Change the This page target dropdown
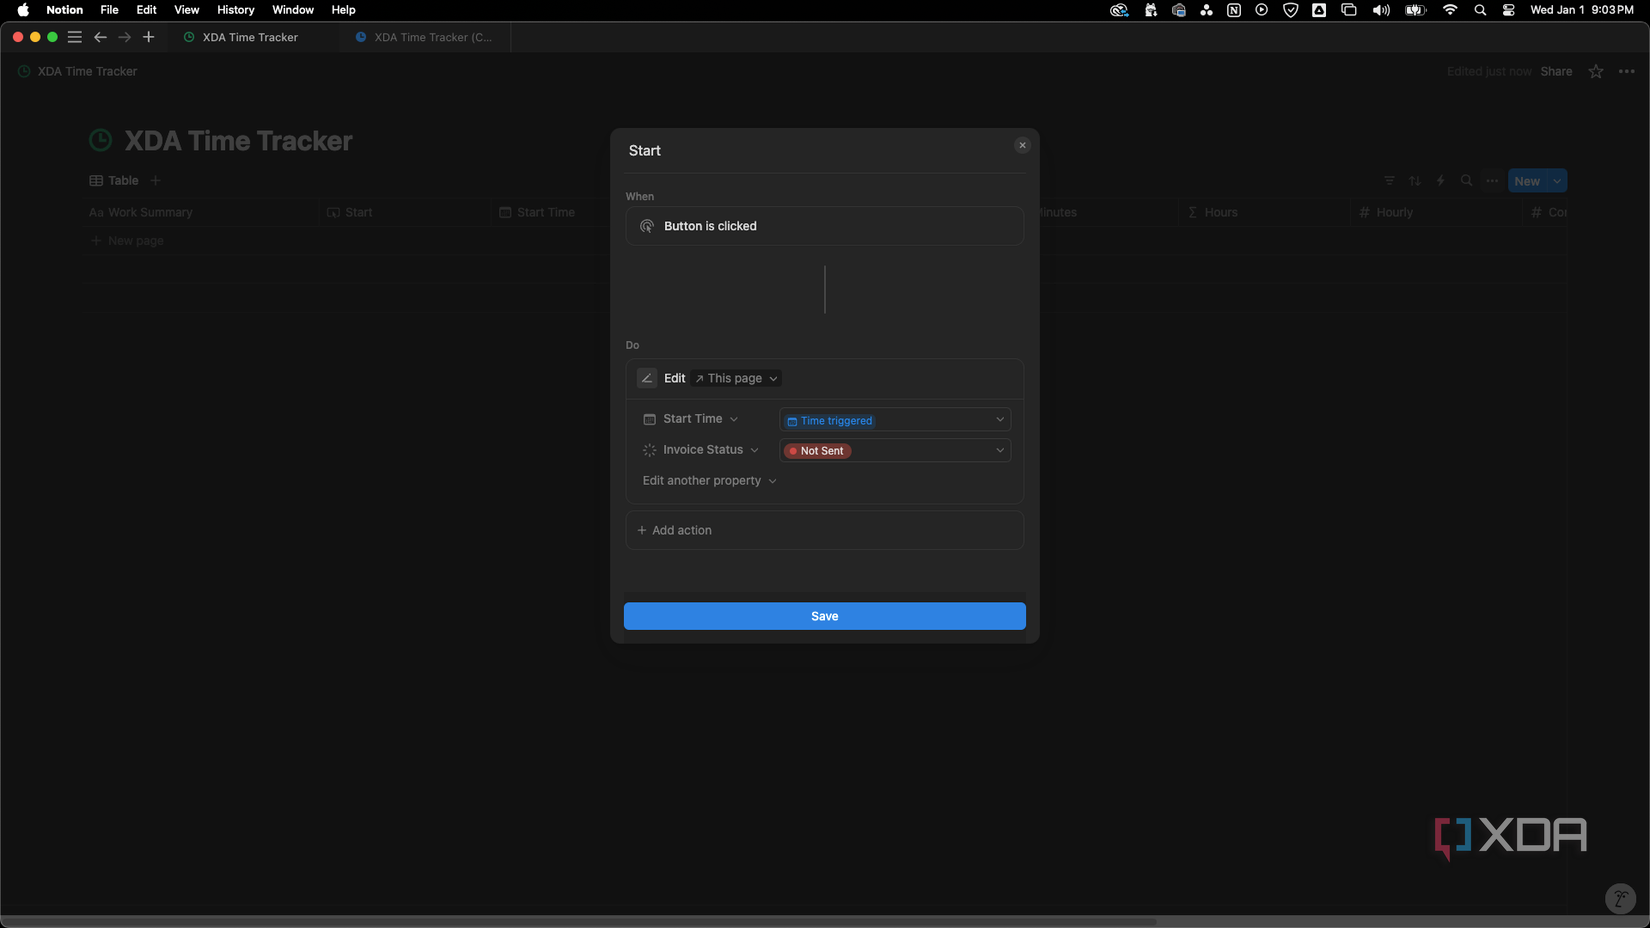 click(737, 378)
